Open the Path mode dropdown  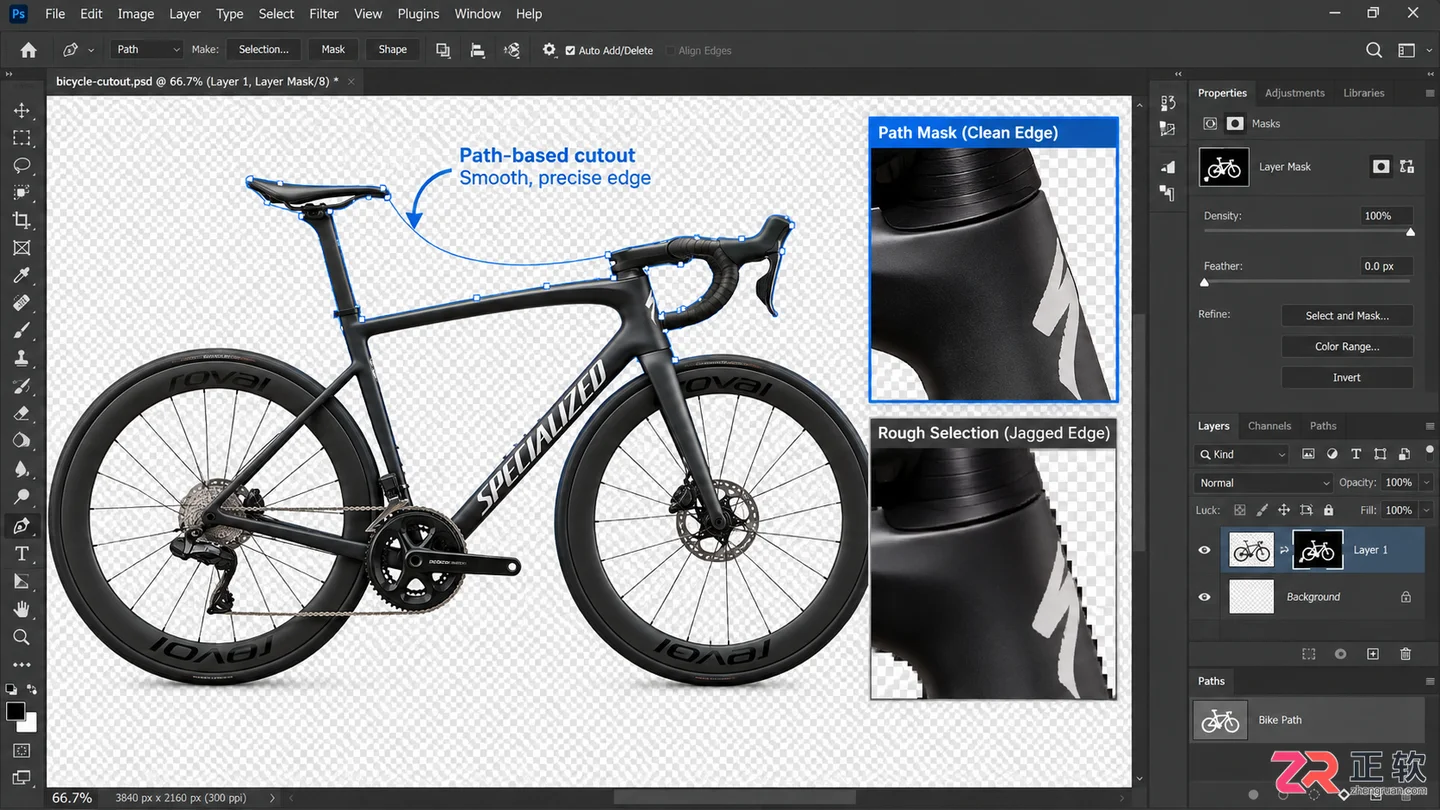coord(147,49)
